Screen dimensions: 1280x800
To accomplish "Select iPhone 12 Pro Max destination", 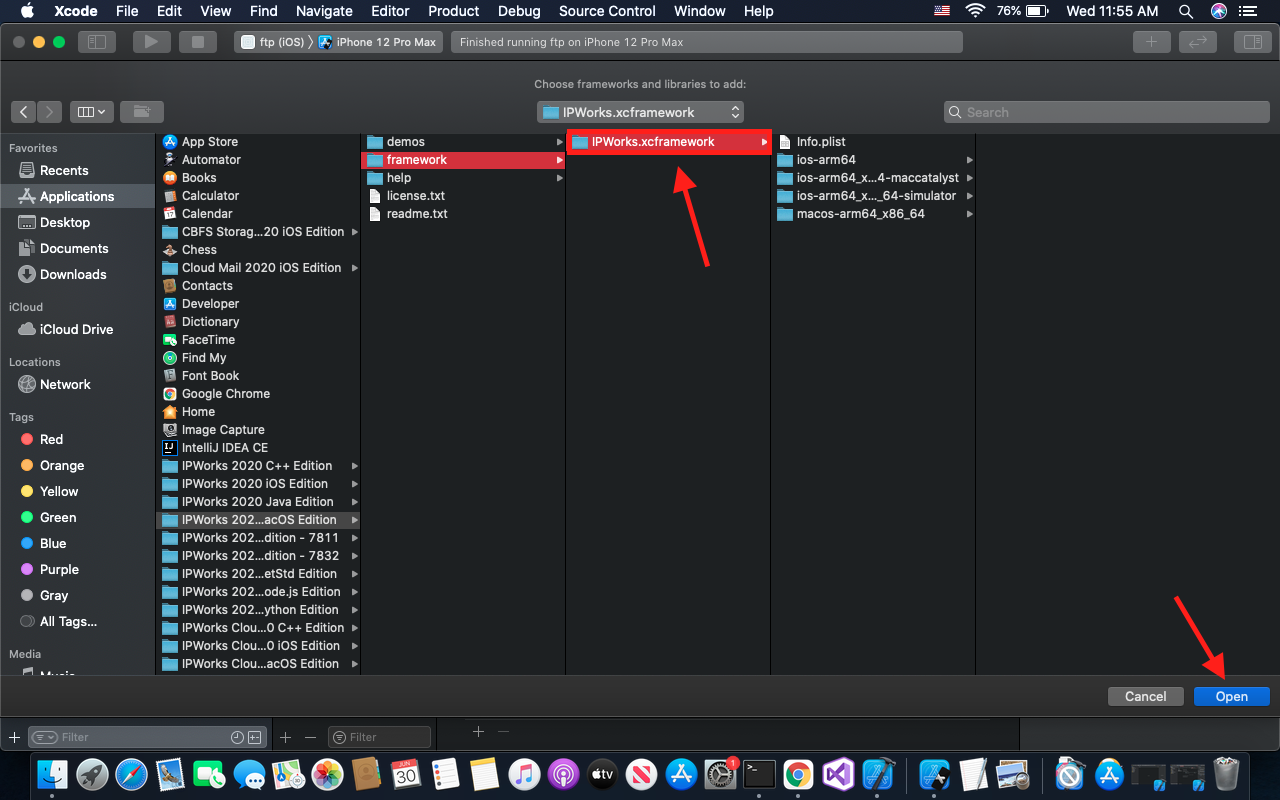I will point(378,42).
